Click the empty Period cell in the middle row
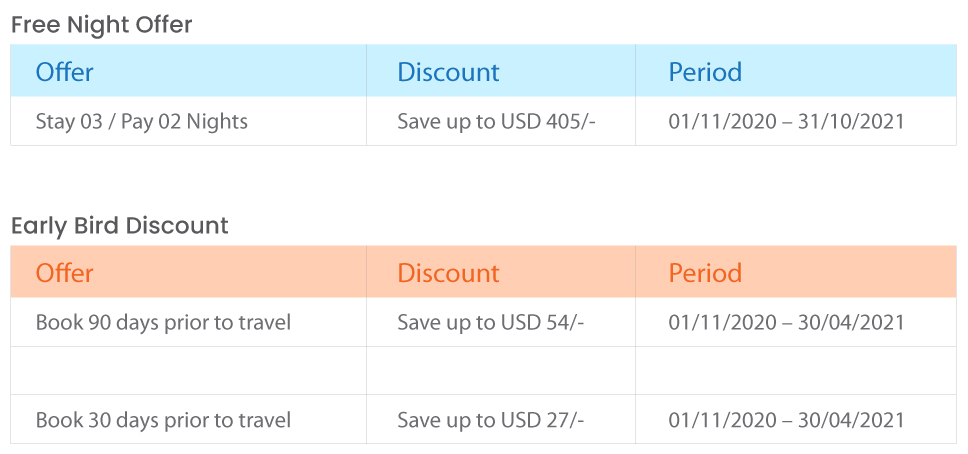968x454 pixels. click(x=796, y=371)
